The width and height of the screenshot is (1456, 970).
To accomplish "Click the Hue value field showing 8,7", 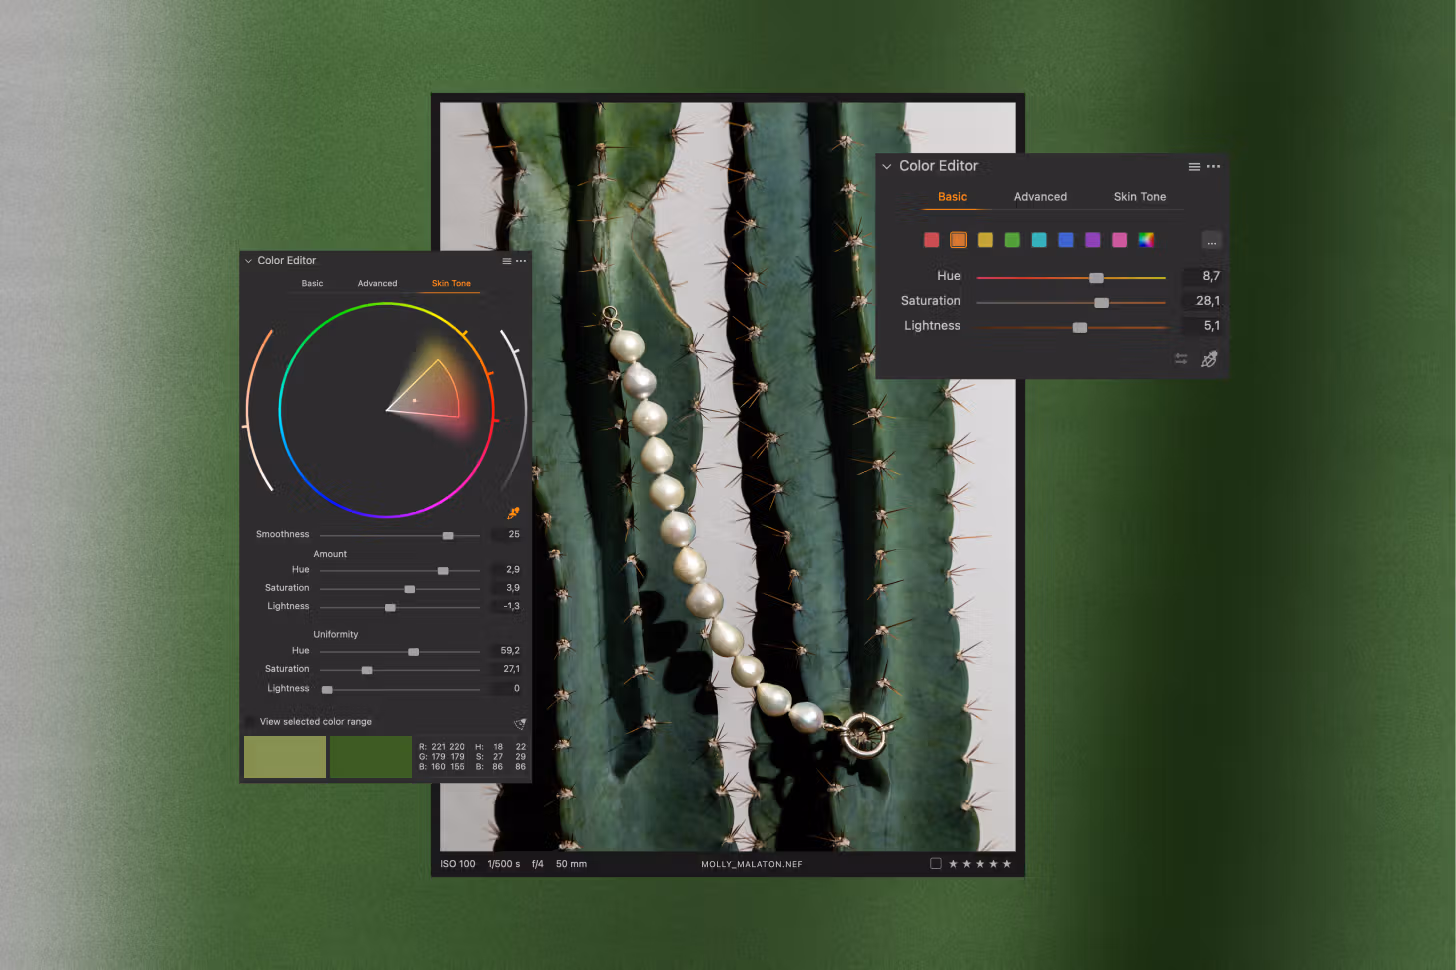I will point(1205,276).
